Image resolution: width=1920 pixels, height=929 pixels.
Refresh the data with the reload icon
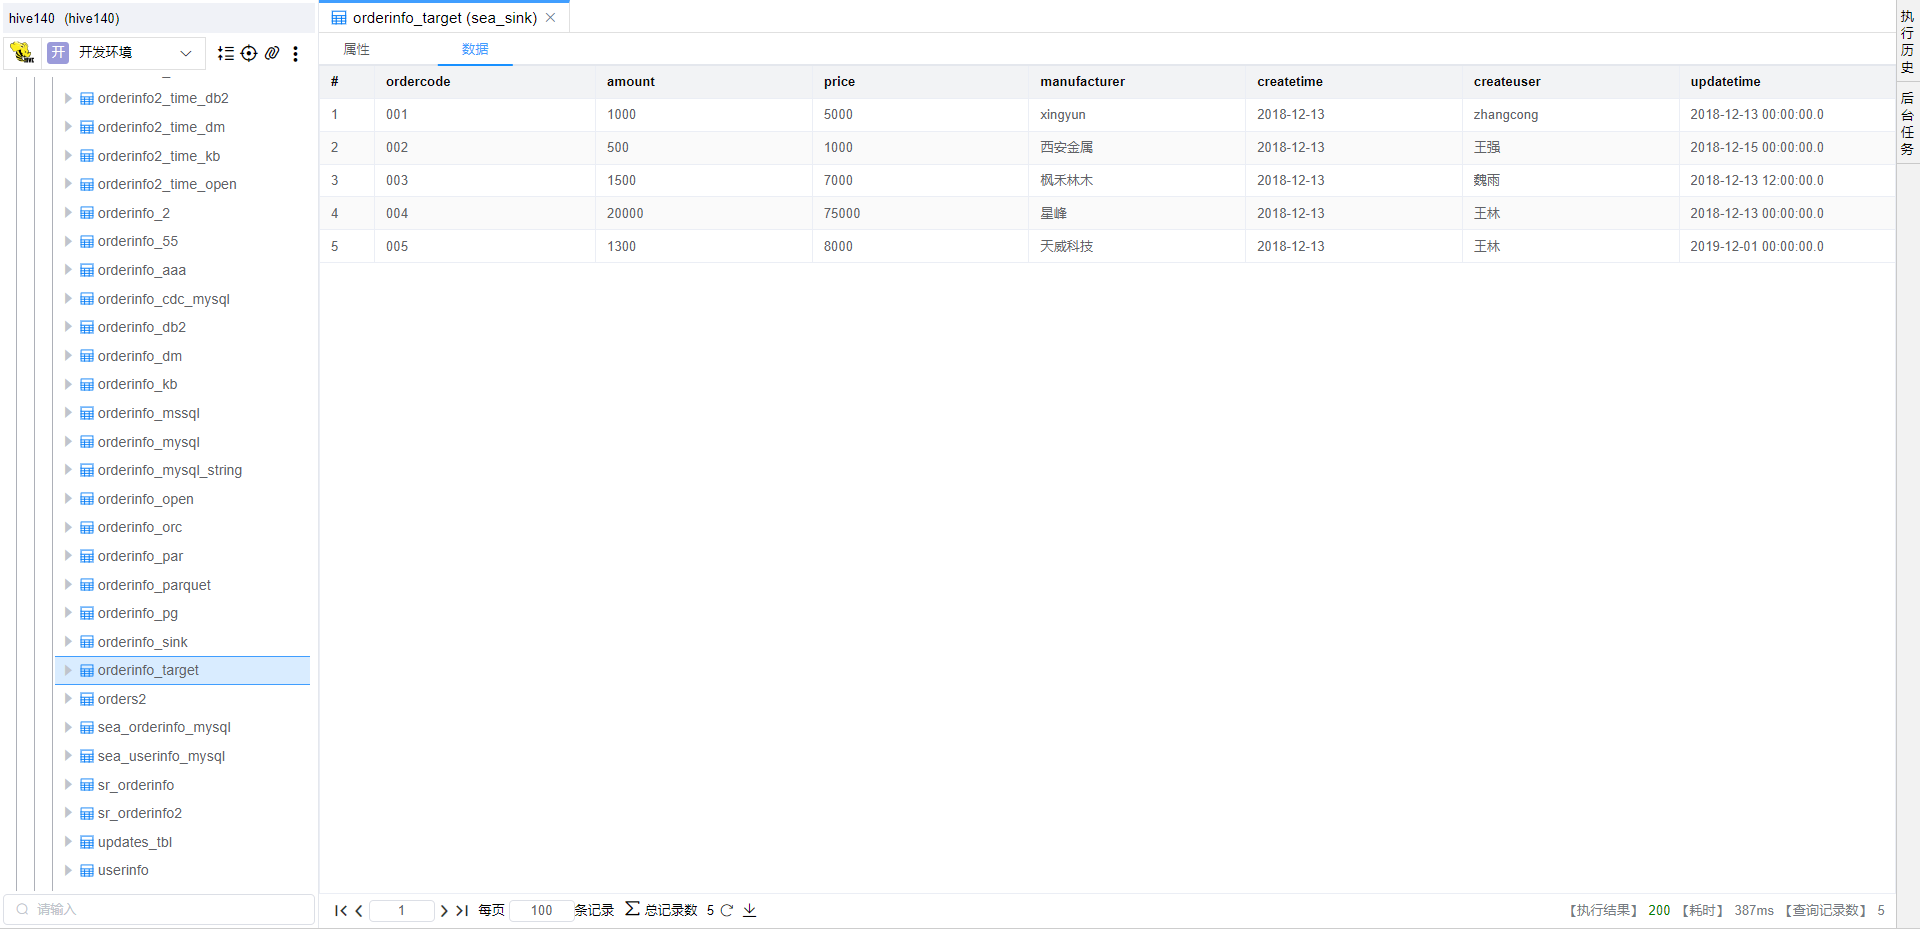(x=727, y=910)
